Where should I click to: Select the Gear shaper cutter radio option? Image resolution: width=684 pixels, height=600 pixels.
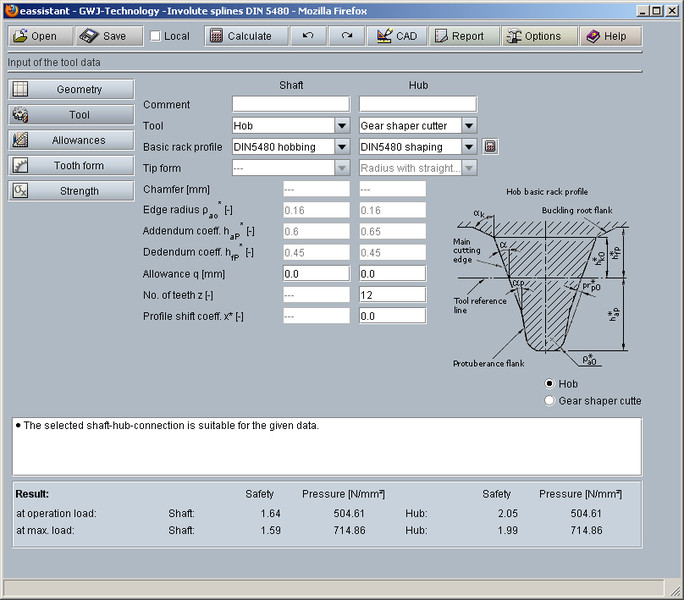coord(549,401)
